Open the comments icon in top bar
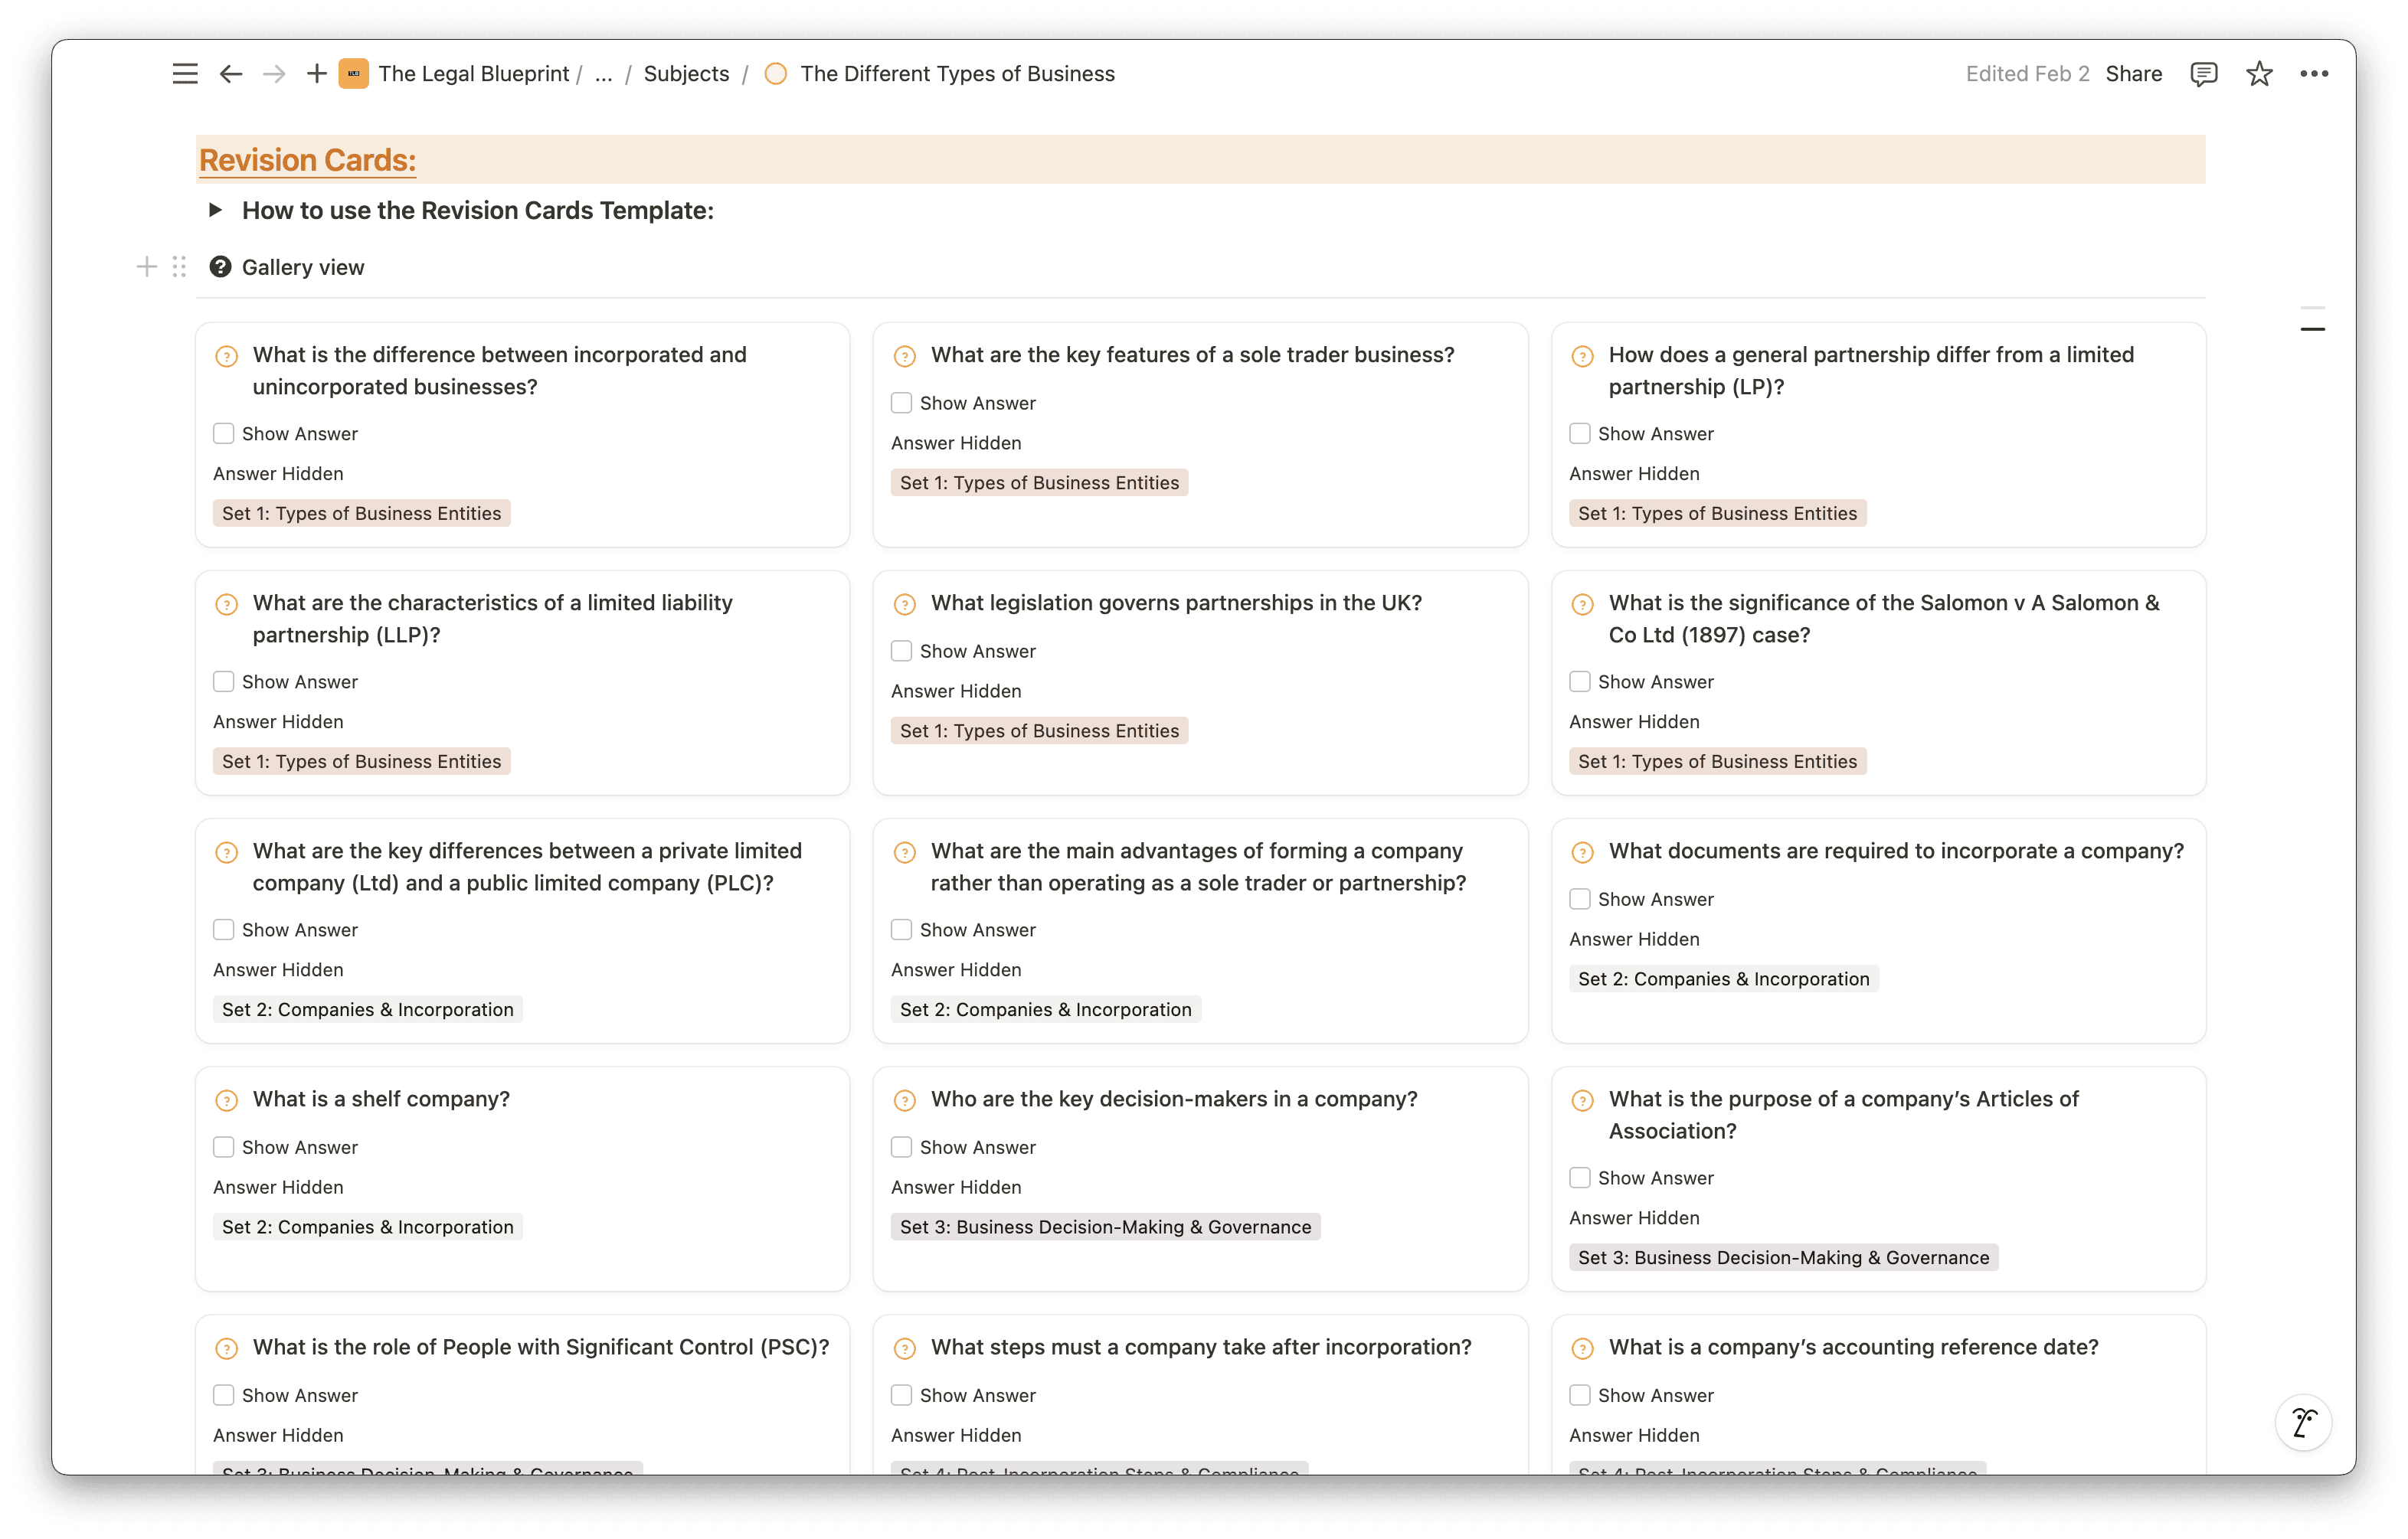2408x1539 pixels. pyautogui.click(x=2203, y=74)
